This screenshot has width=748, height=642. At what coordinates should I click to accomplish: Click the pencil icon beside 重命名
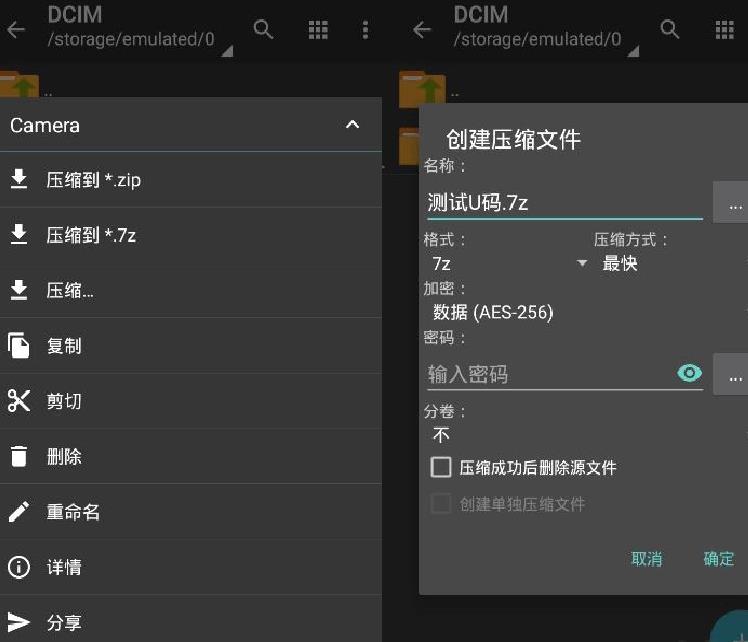click(19, 511)
